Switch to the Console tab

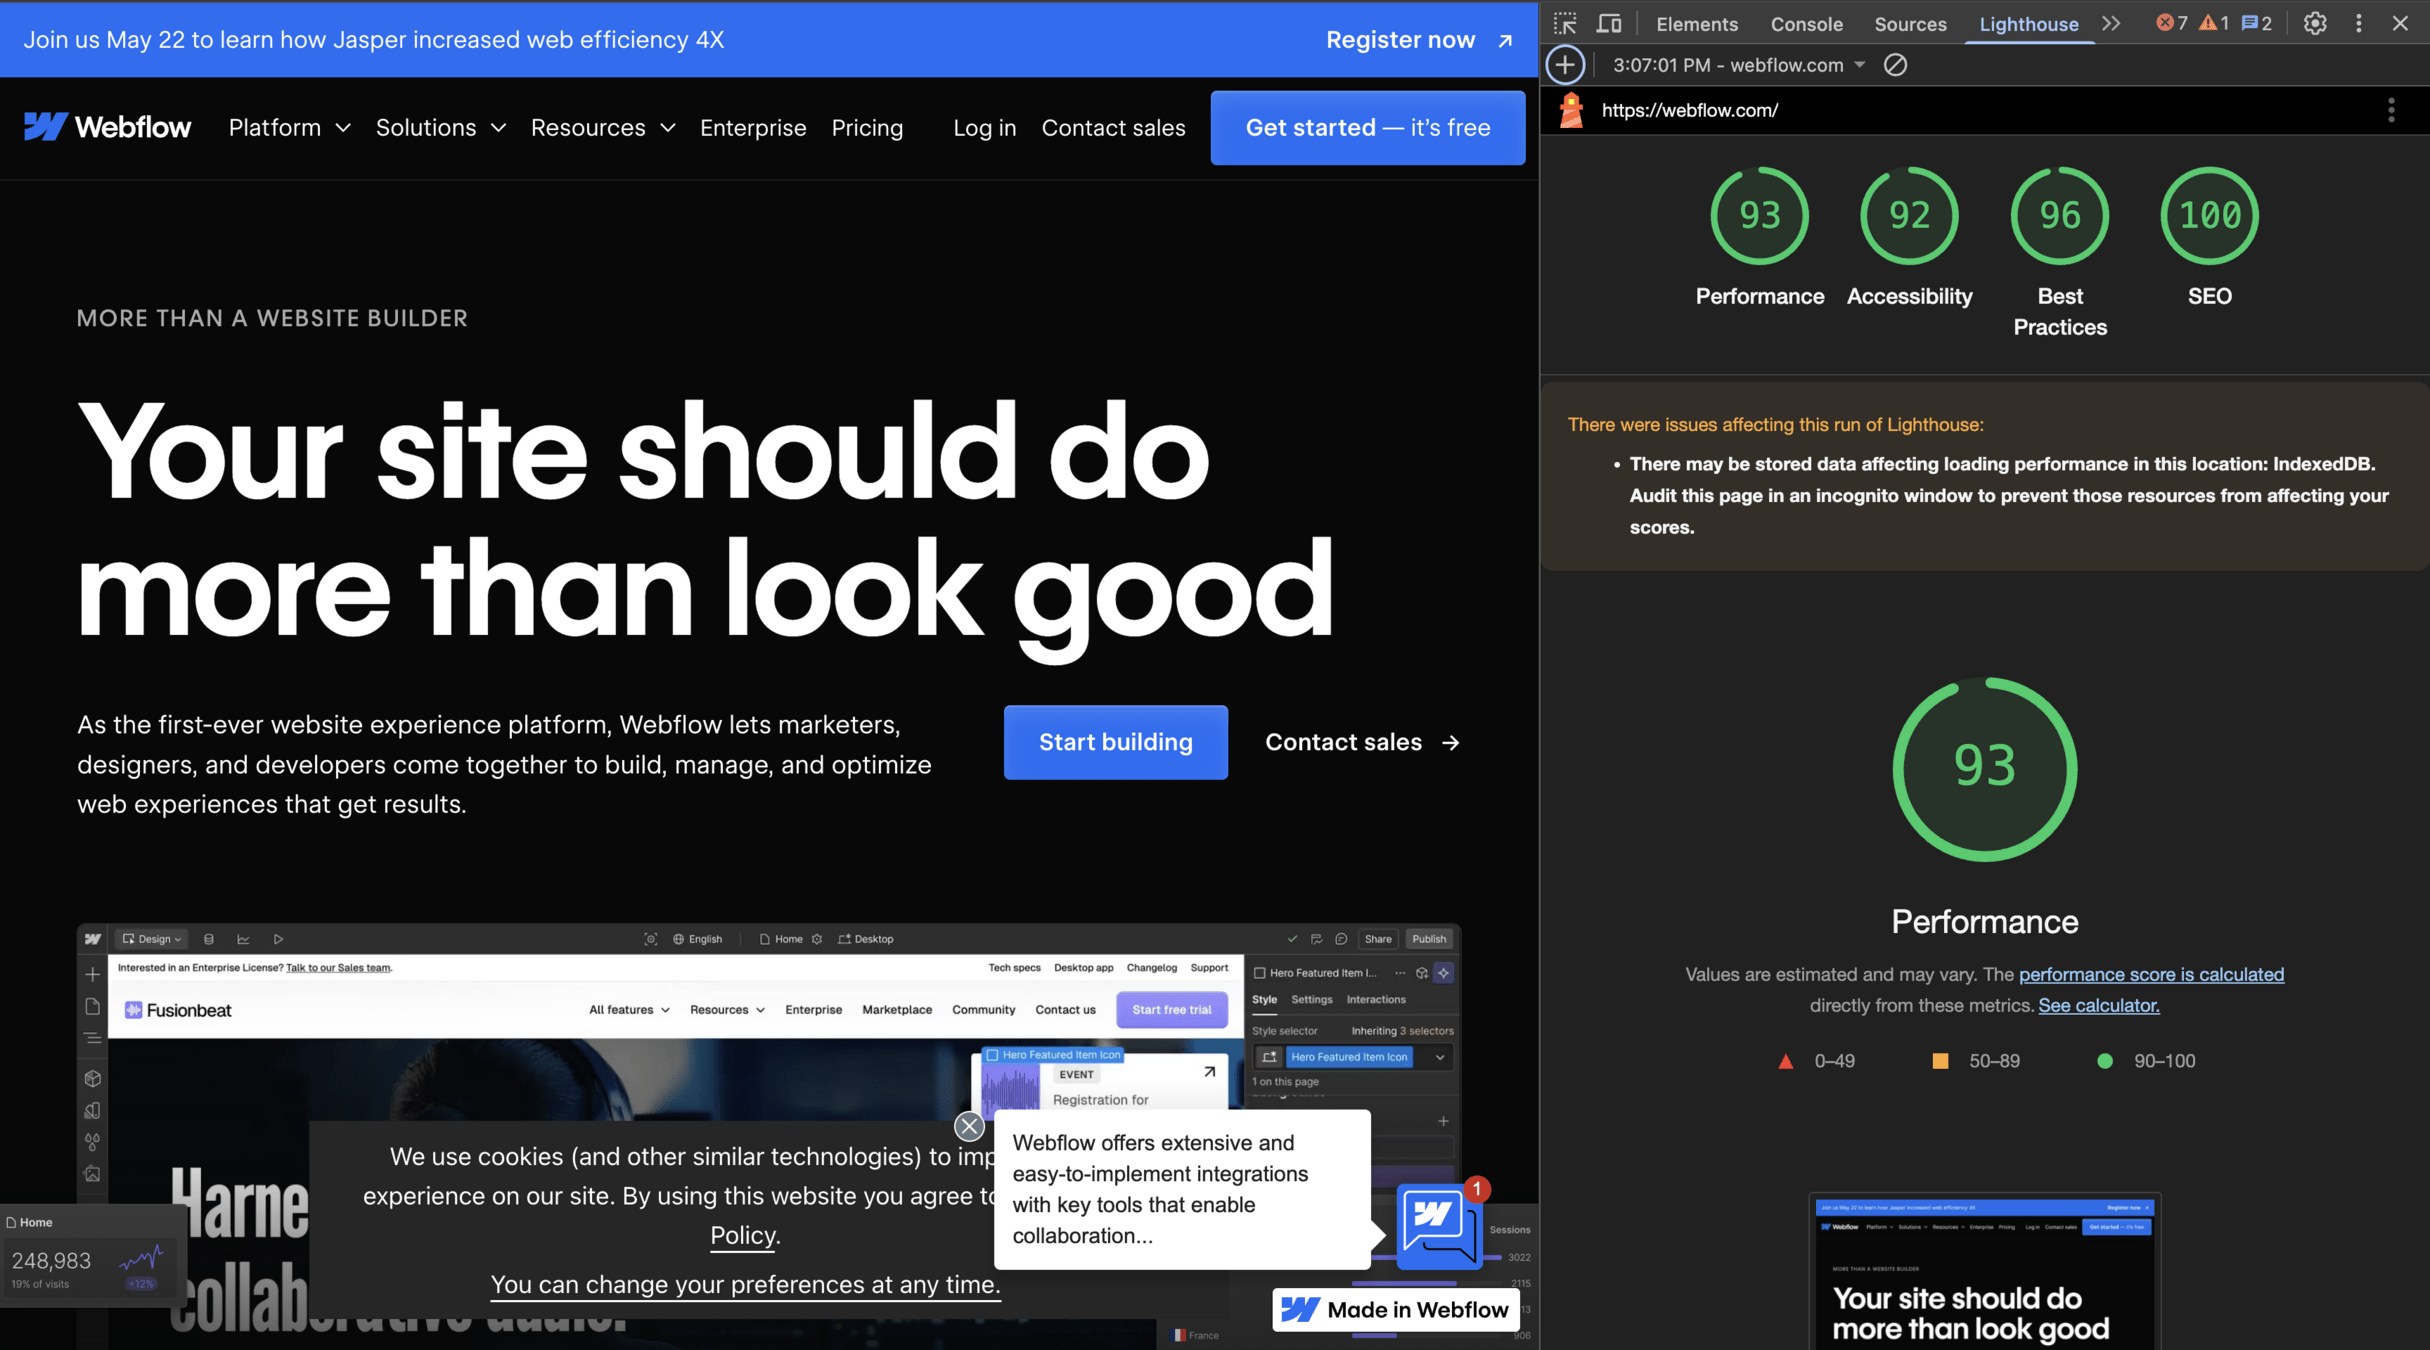tap(1806, 24)
